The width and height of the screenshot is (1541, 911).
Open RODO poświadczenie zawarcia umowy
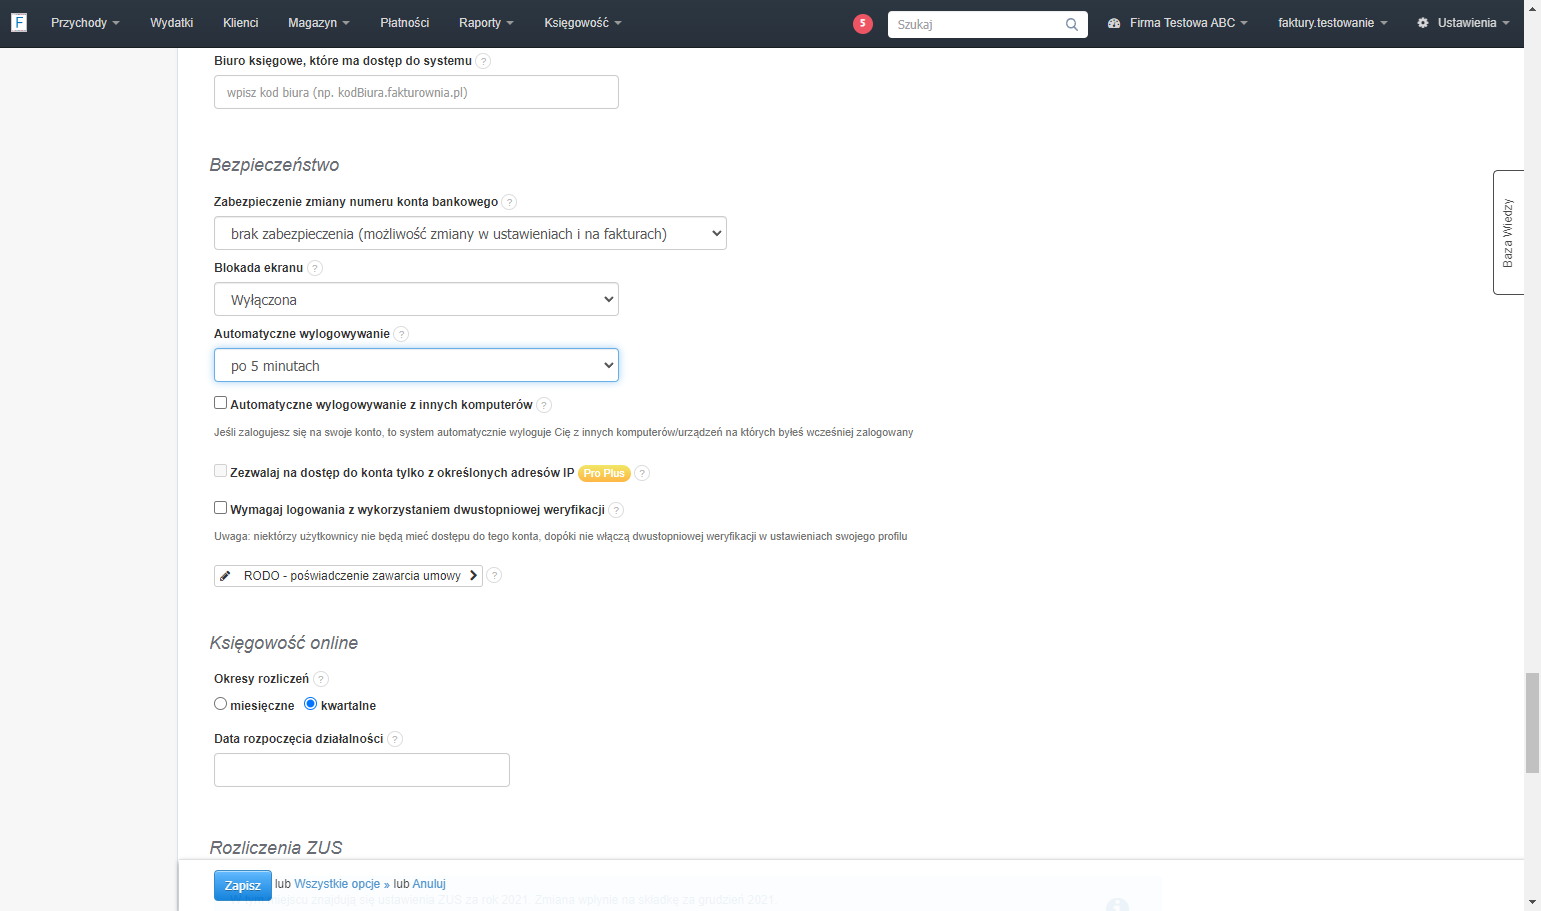[348, 576]
